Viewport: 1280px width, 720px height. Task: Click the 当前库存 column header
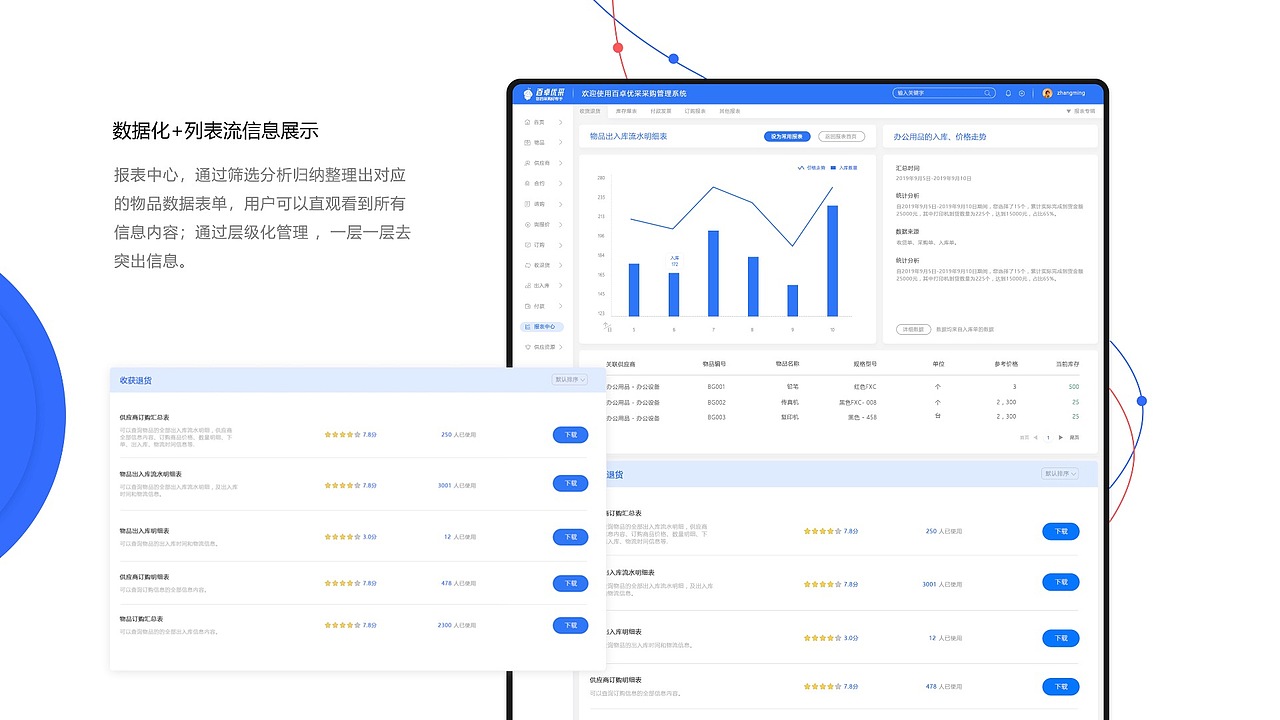[1067, 364]
